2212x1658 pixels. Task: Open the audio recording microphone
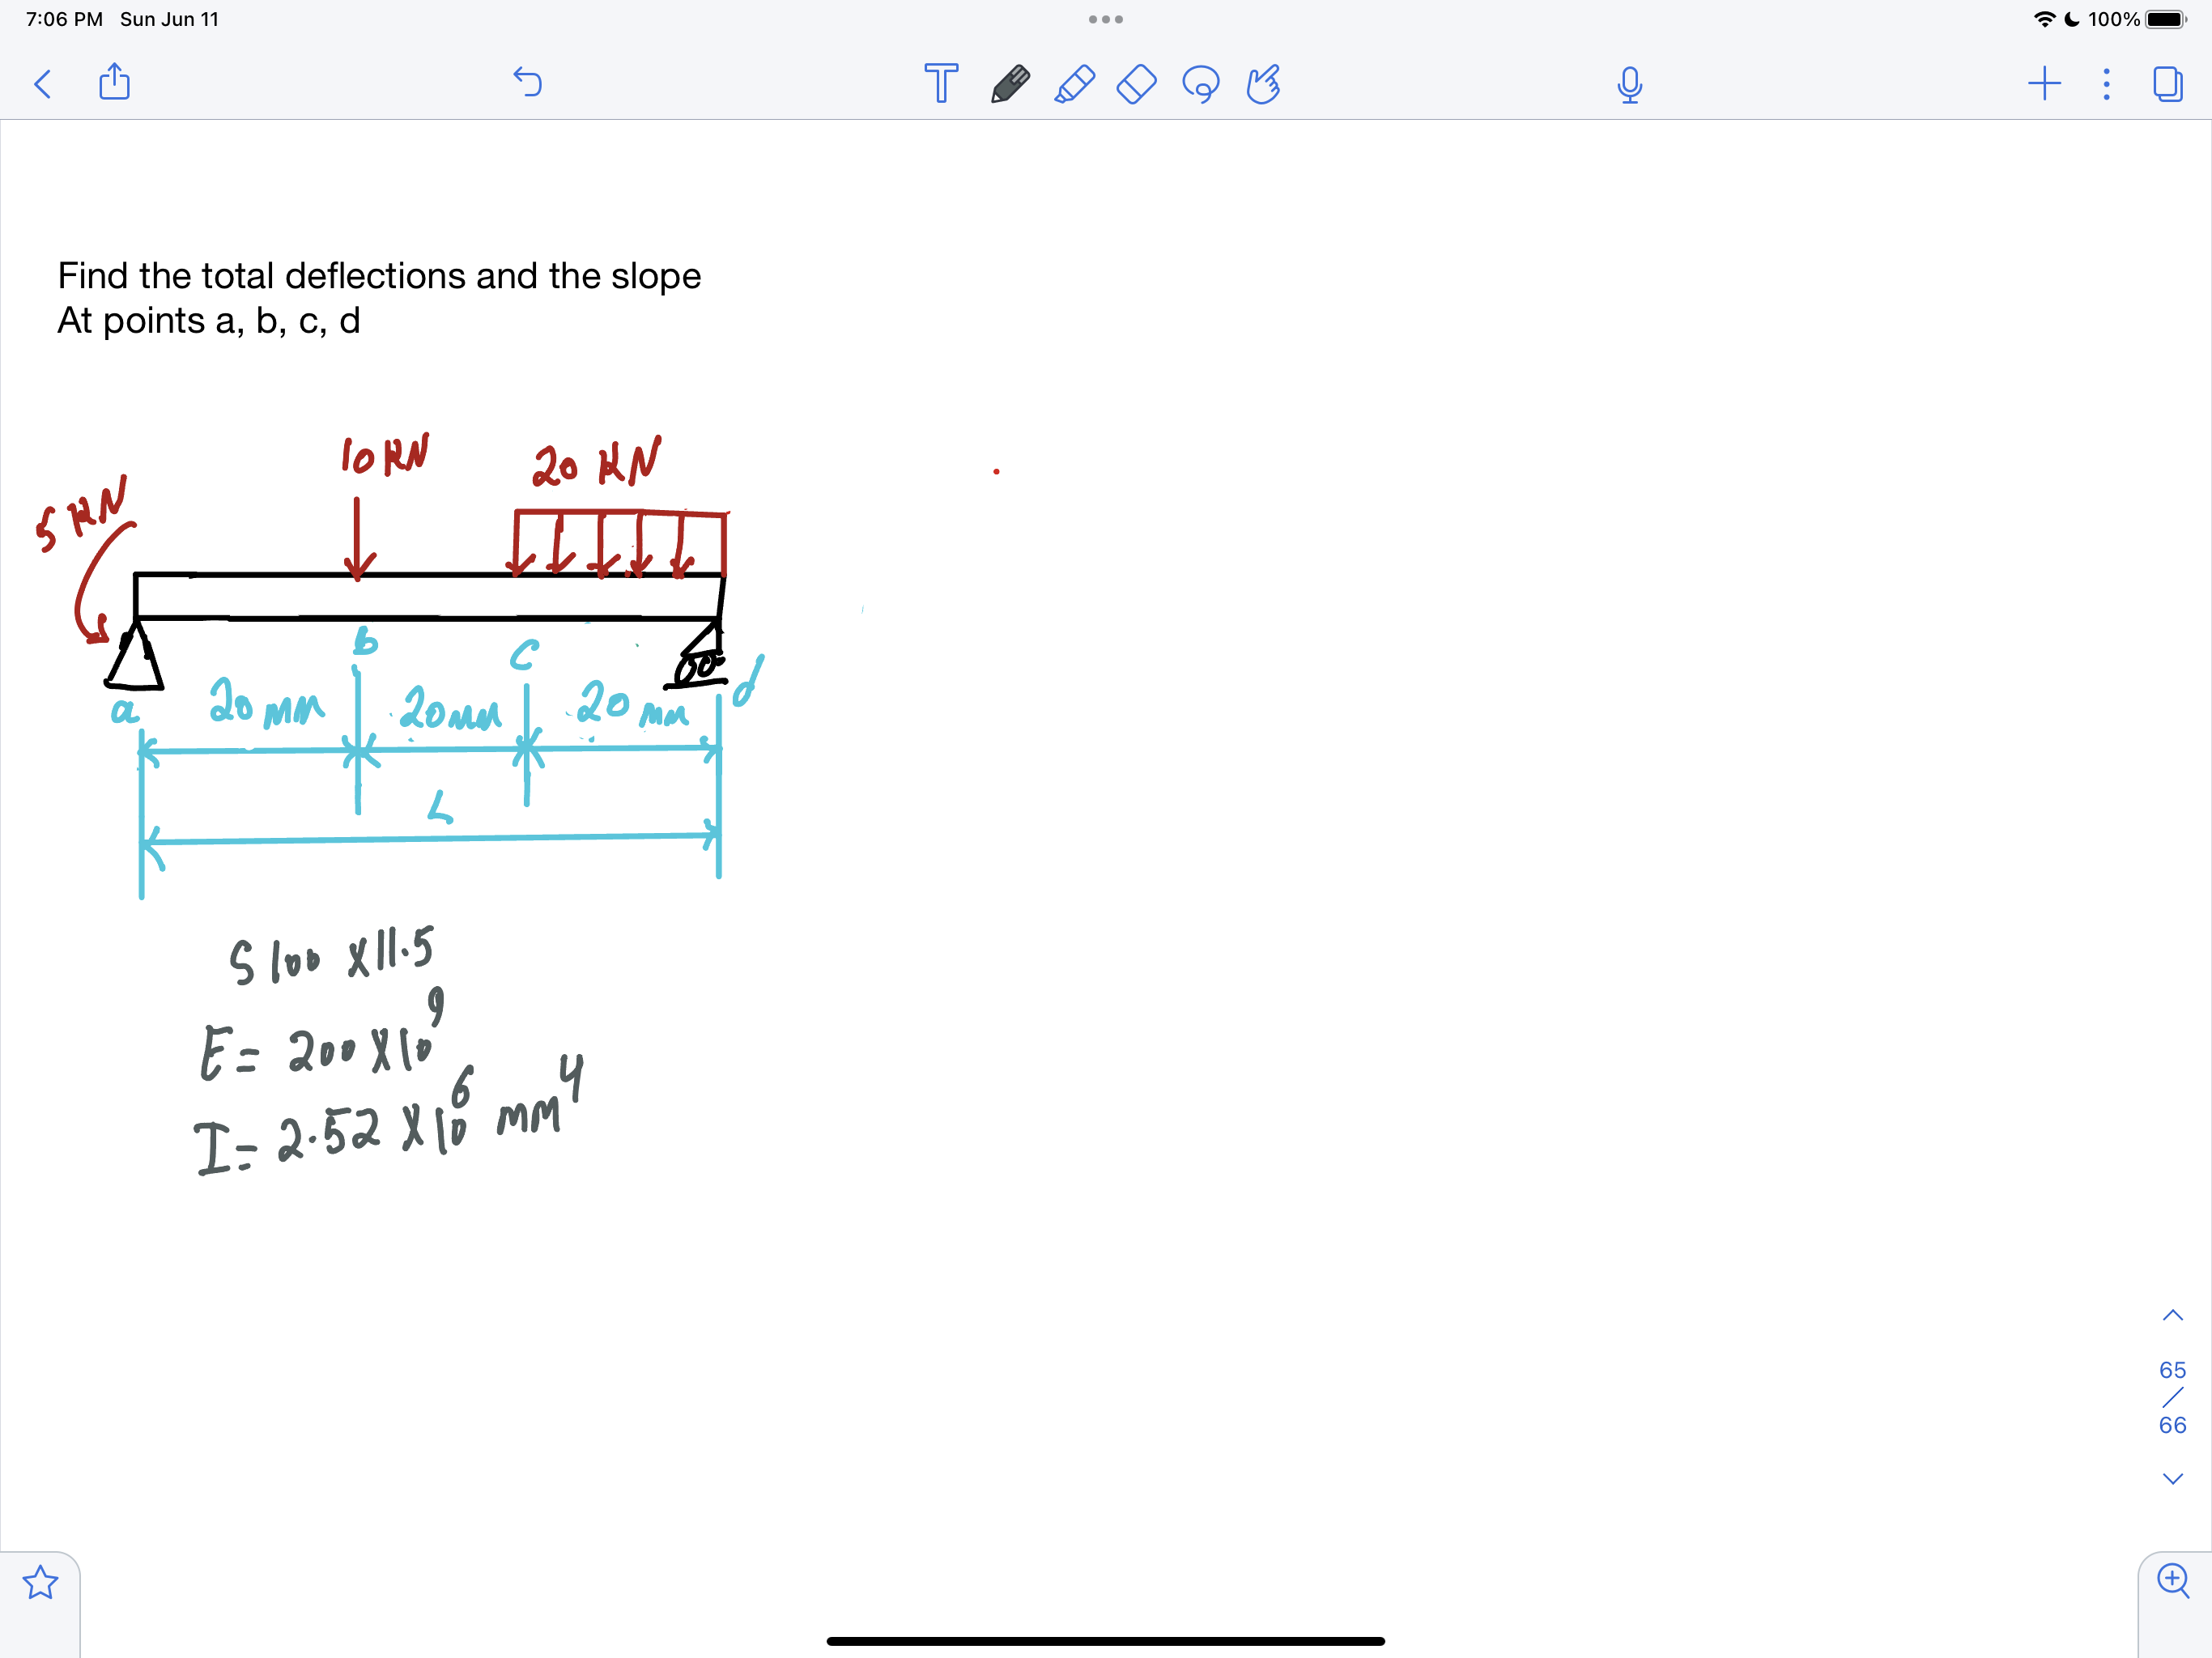click(1629, 84)
